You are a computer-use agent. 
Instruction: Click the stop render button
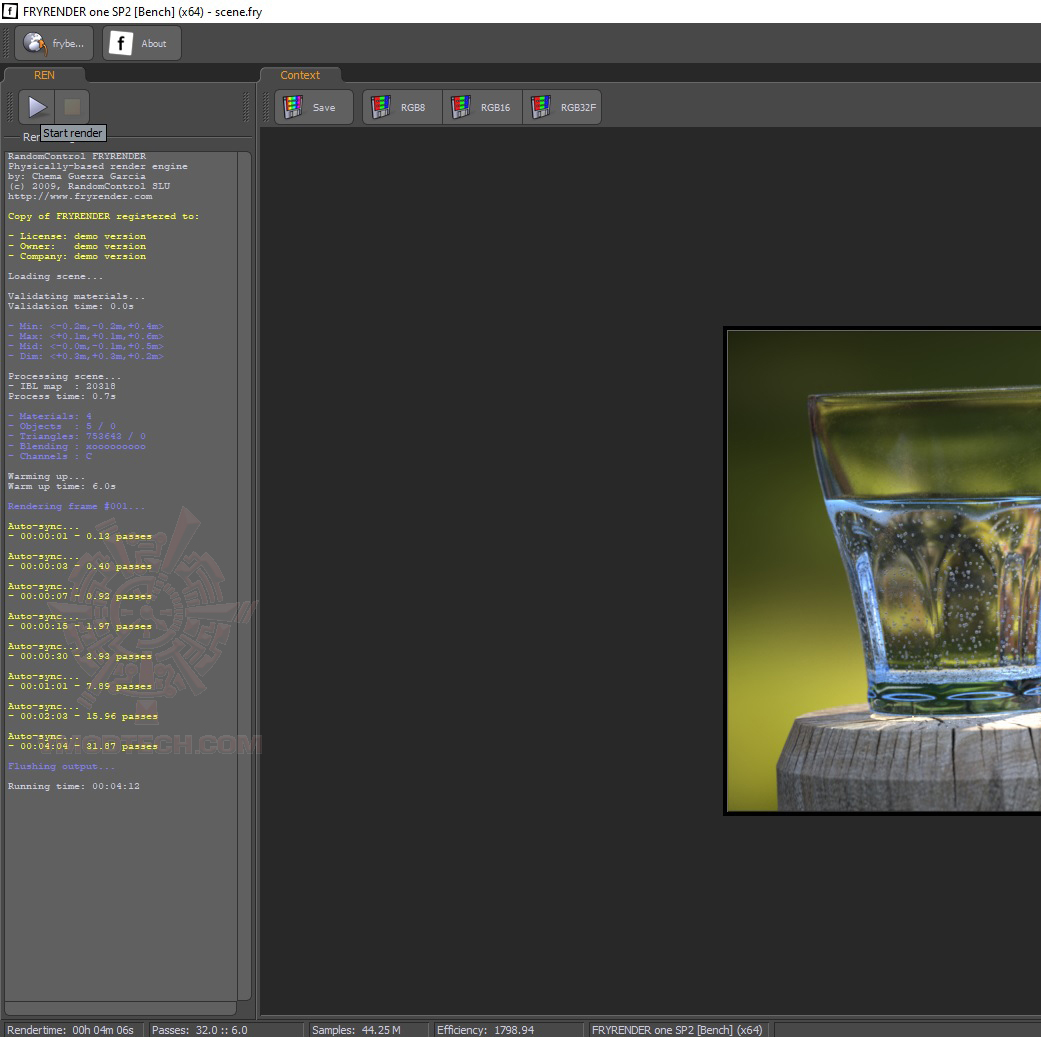coord(72,107)
